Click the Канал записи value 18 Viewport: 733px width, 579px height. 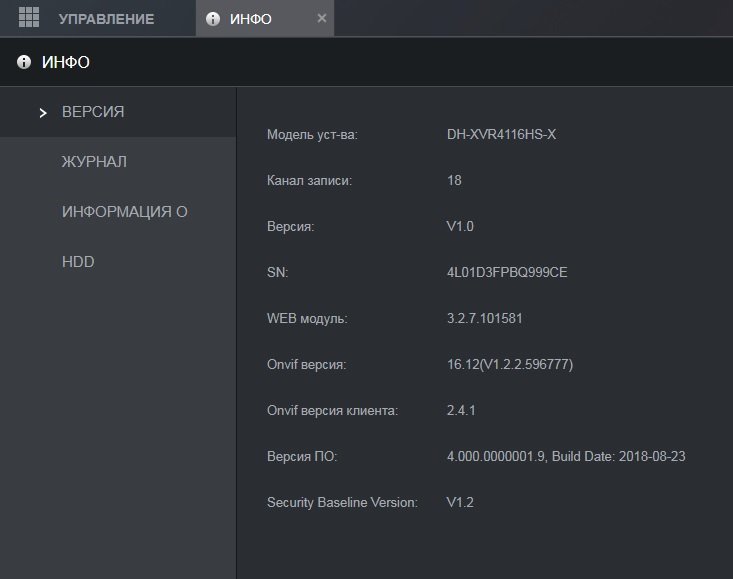[x=454, y=180]
